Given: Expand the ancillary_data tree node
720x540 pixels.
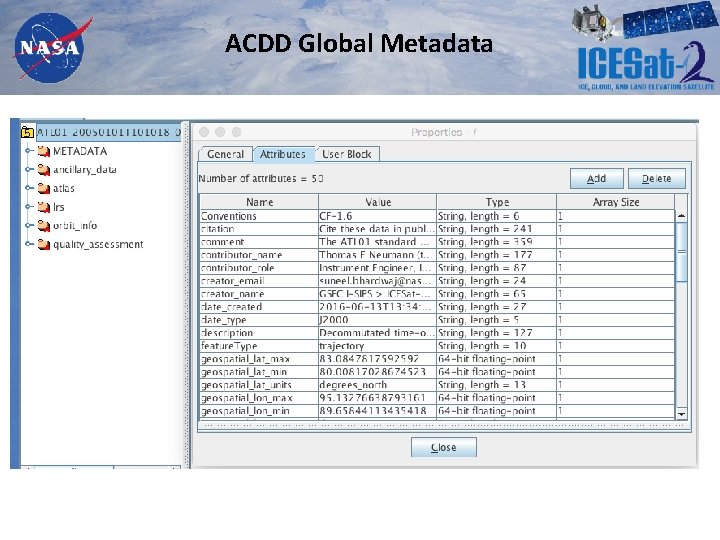Looking at the screenshot, I should [x=29, y=169].
